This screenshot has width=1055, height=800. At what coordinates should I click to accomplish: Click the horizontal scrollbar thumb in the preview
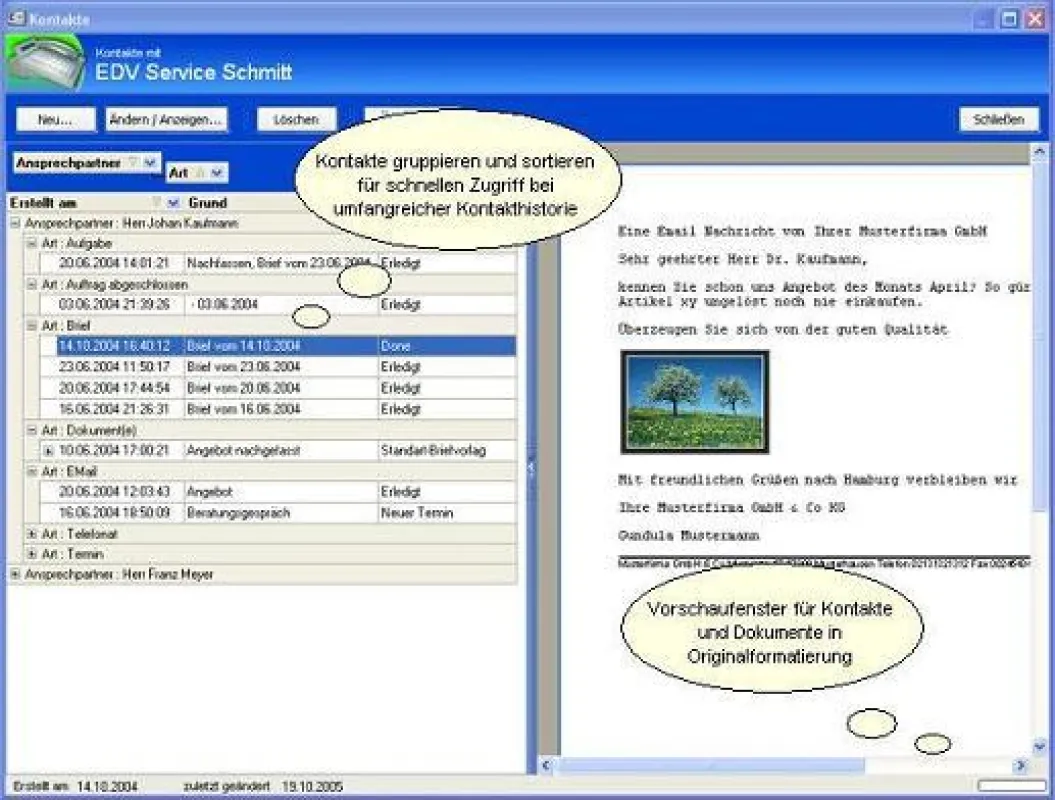(711, 765)
